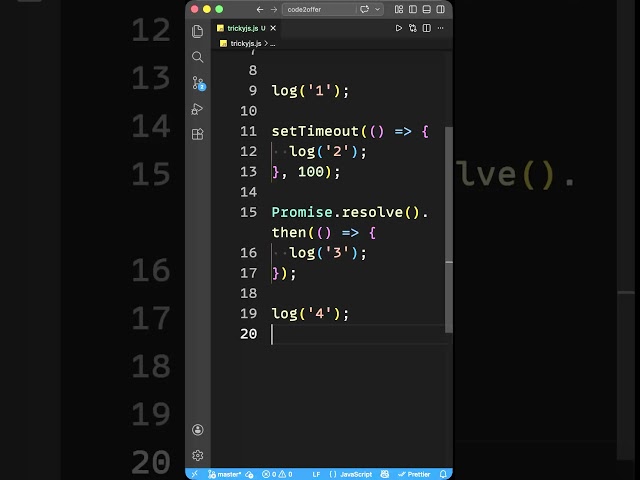Screen dimensions: 640x480
Task: Click the Prettier status item
Action: click(x=414, y=474)
